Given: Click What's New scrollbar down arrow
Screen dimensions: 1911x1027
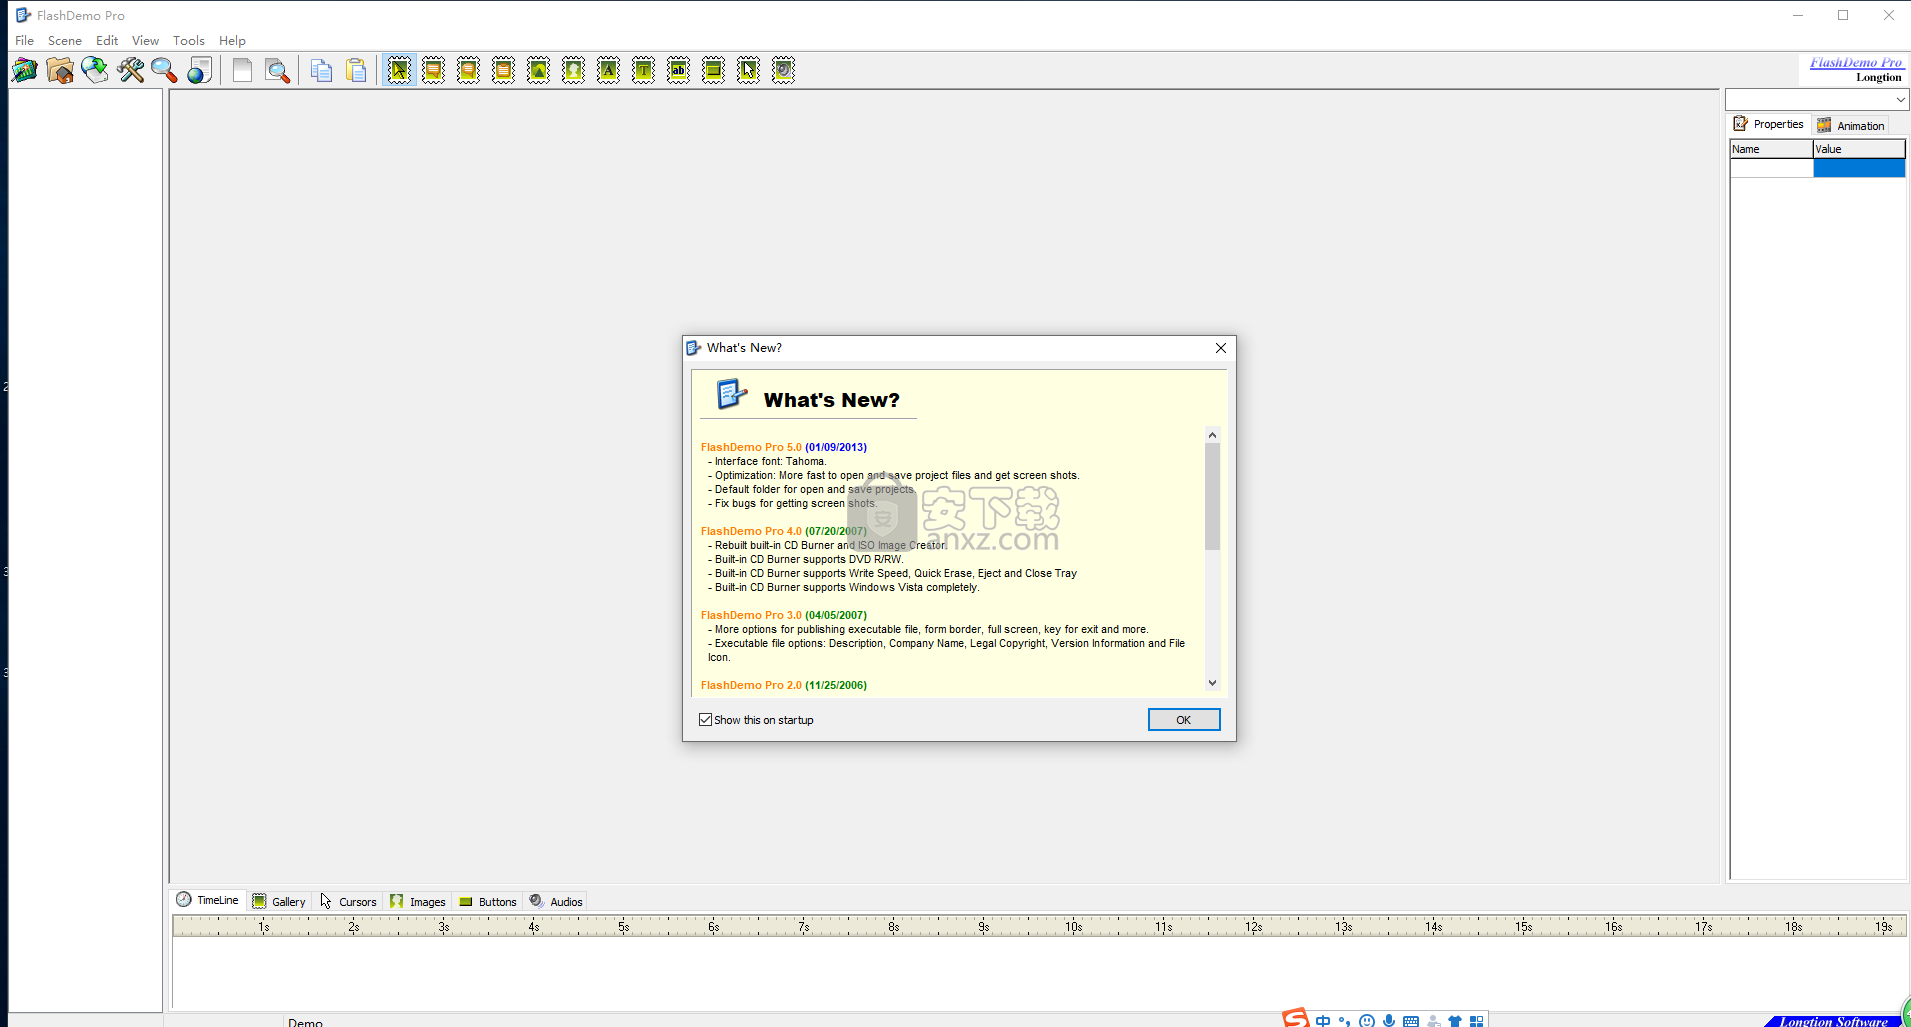Looking at the screenshot, I should pos(1212,683).
